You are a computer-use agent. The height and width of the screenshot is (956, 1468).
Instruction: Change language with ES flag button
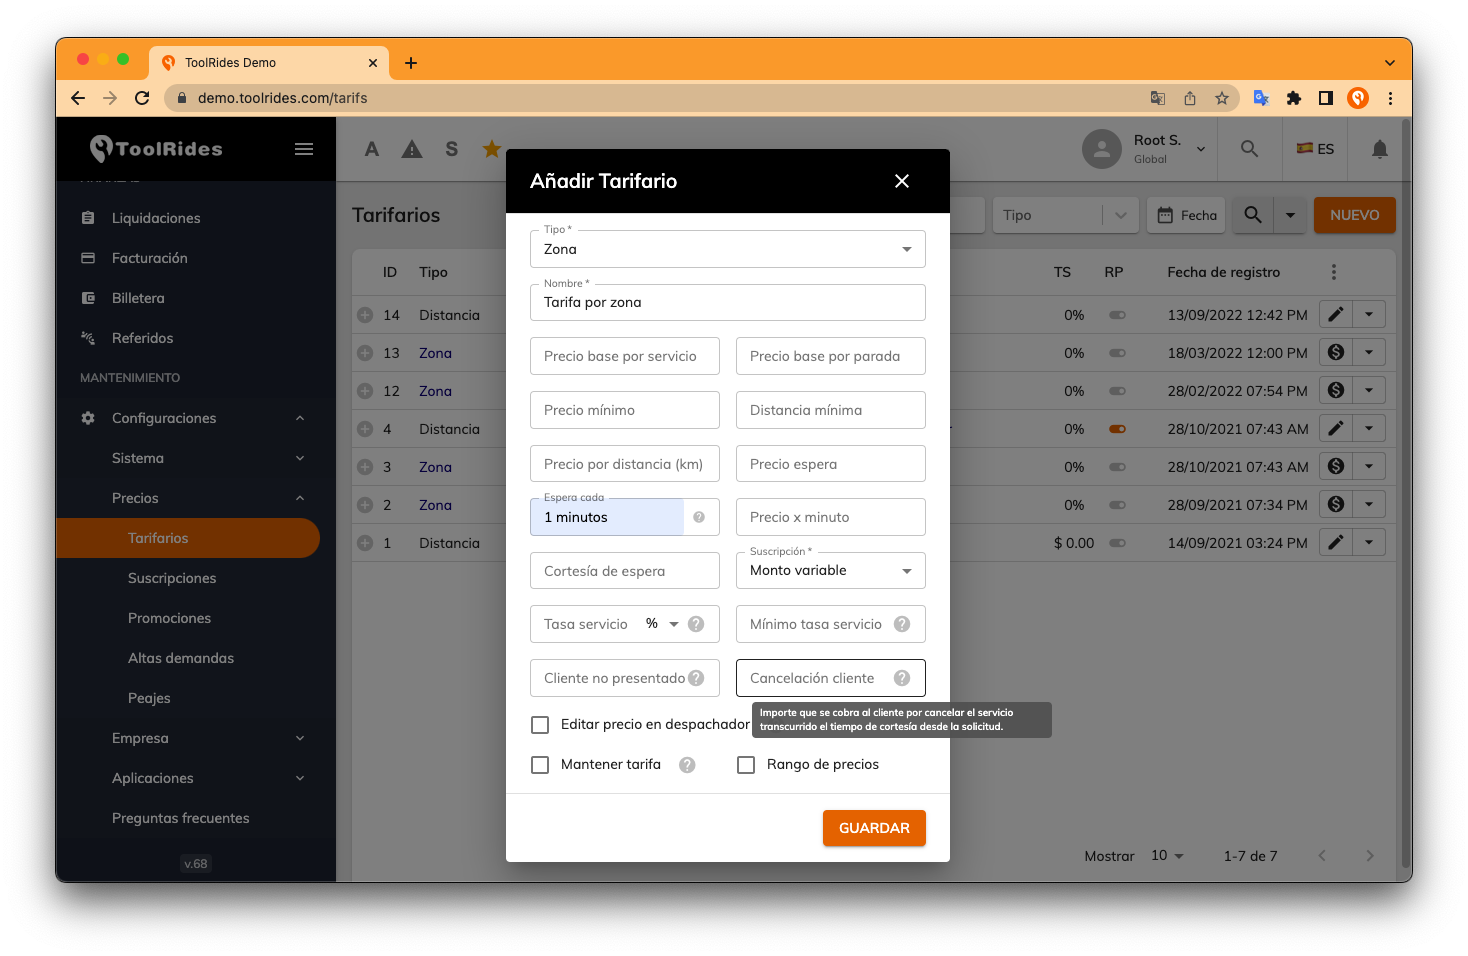[x=1315, y=149]
